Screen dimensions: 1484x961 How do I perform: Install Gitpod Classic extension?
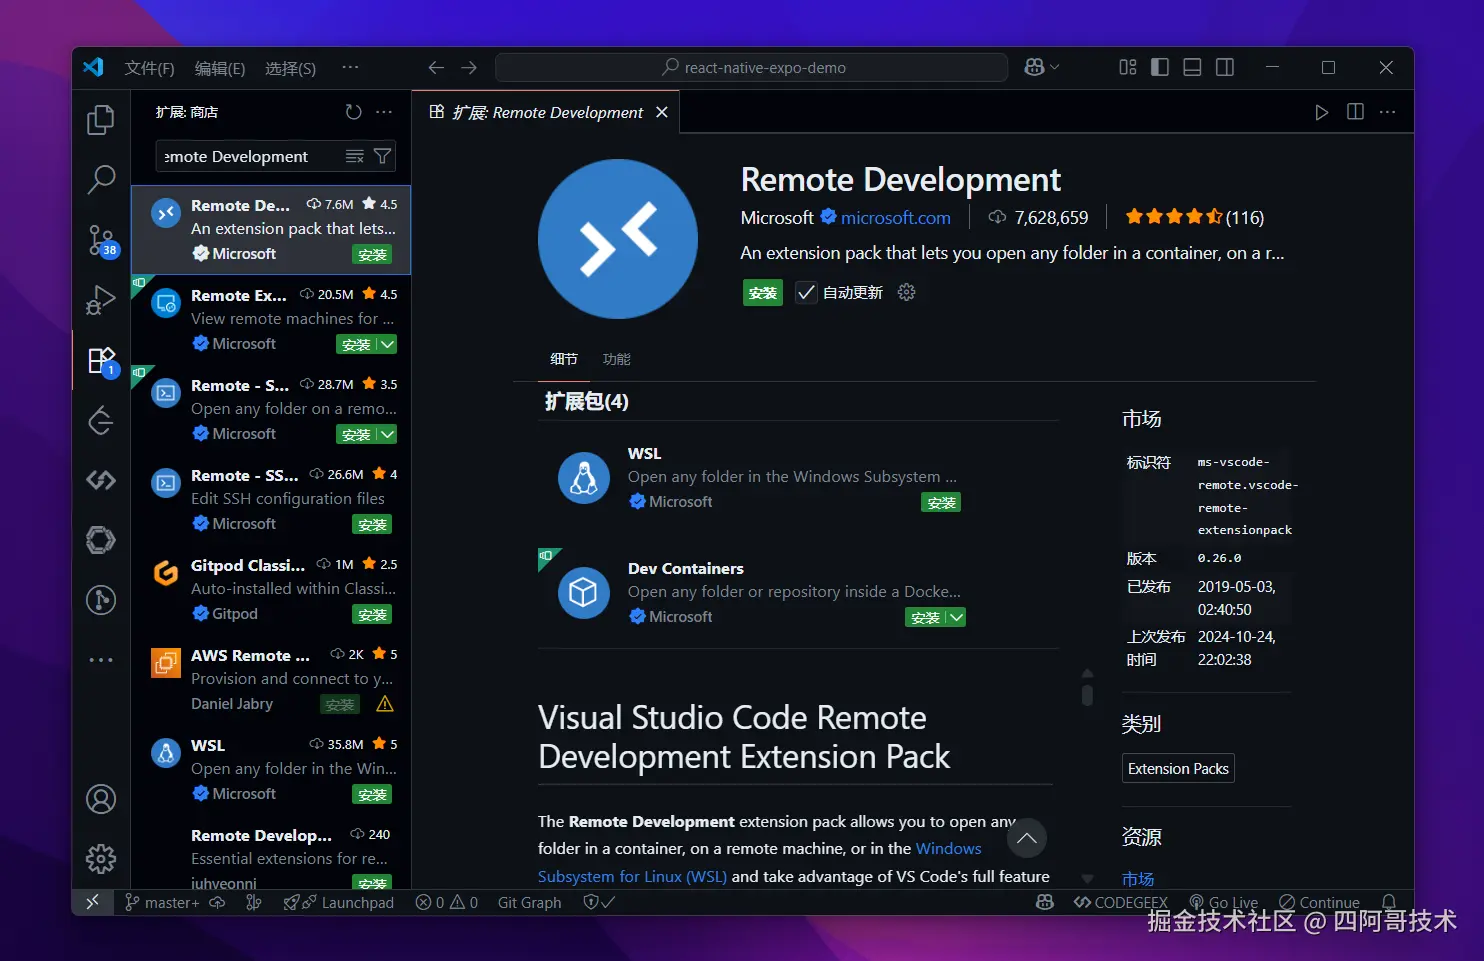point(372,615)
